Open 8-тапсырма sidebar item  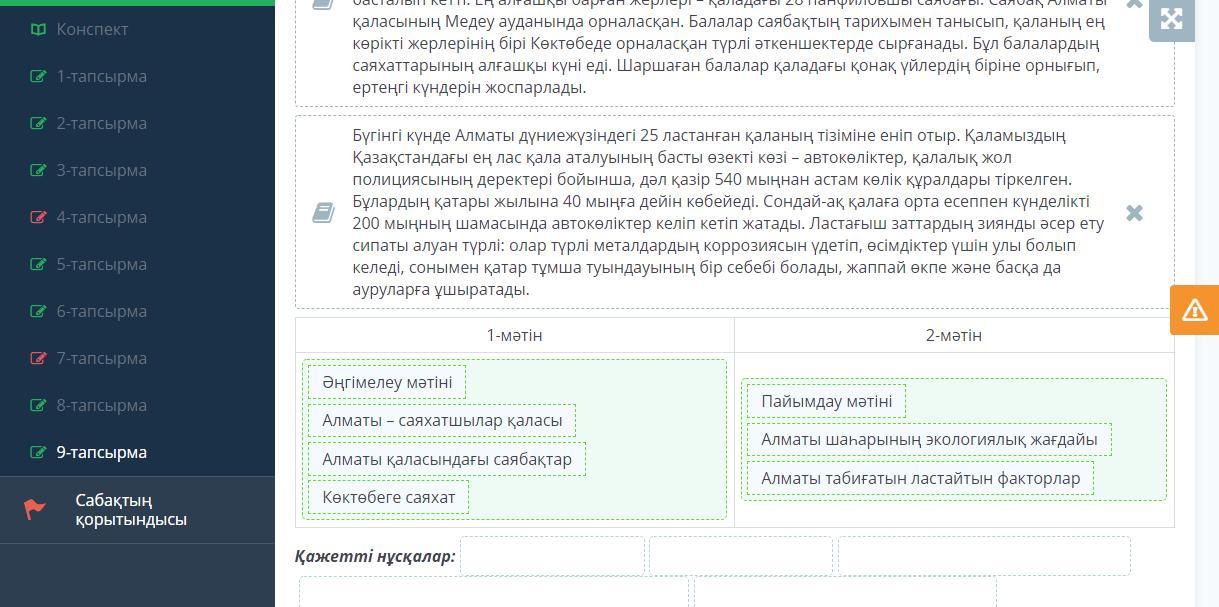101,405
